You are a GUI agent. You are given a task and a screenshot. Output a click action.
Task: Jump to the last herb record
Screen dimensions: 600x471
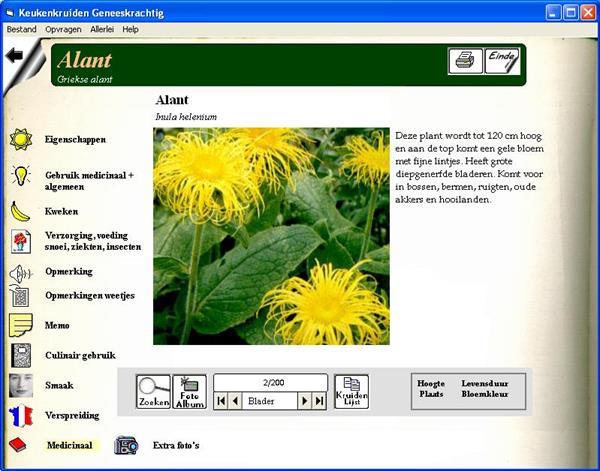click(319, 401)
